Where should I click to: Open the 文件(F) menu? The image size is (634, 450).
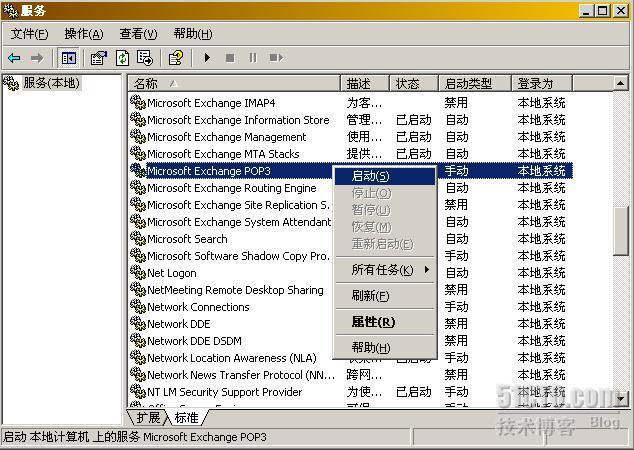29,34
